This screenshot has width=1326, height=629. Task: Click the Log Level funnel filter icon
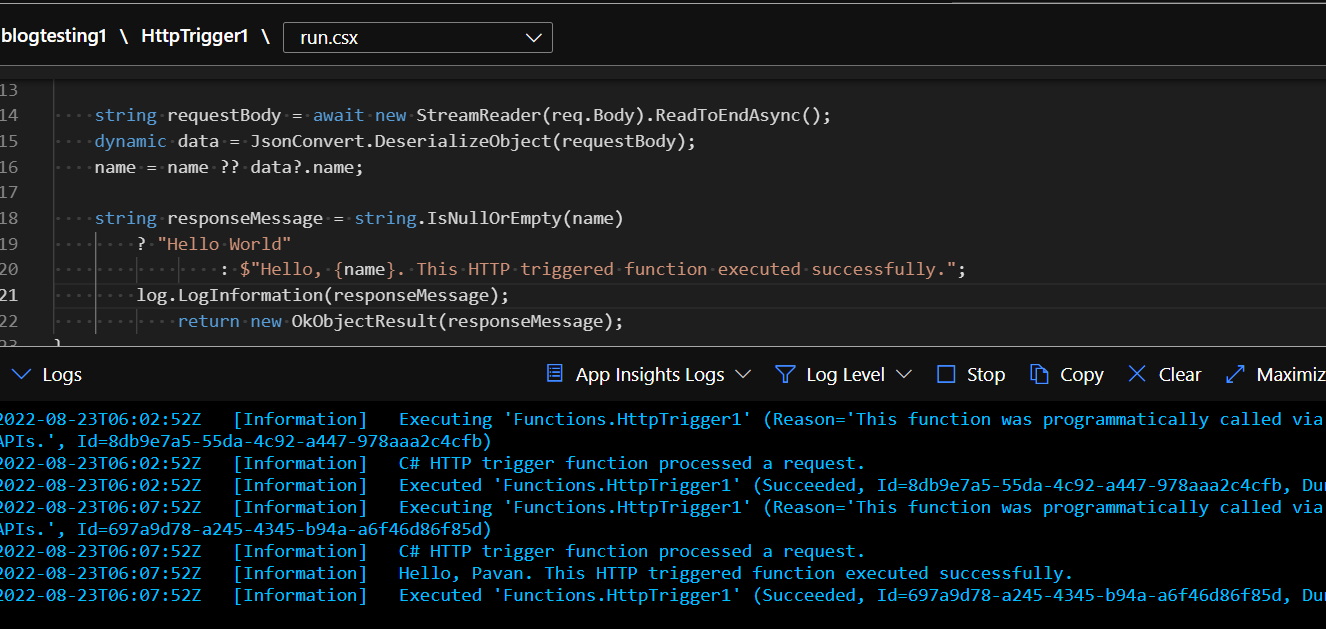point(785,374)
